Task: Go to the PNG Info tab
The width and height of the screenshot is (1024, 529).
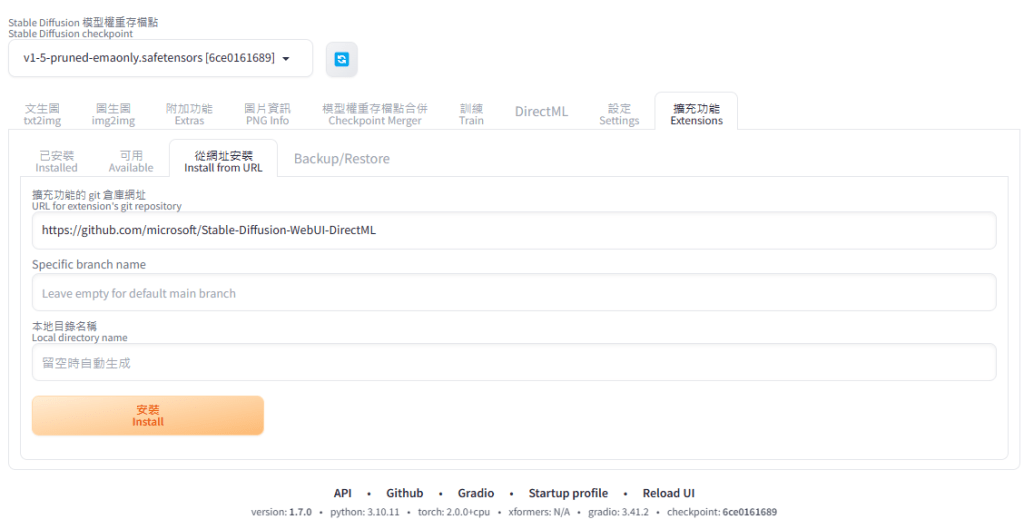Action: 267,114
